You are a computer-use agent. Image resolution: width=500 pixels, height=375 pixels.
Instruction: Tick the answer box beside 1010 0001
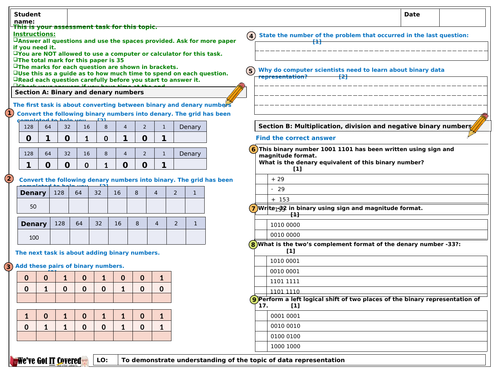(x=261, y=261)
